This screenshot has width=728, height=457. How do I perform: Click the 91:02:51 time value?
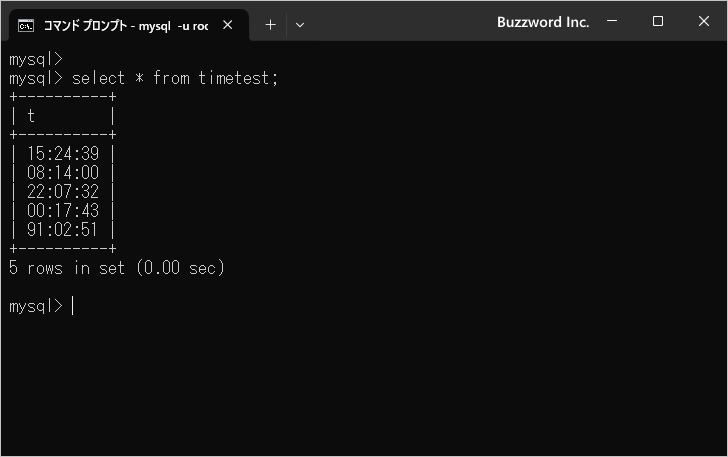[63, 230]
